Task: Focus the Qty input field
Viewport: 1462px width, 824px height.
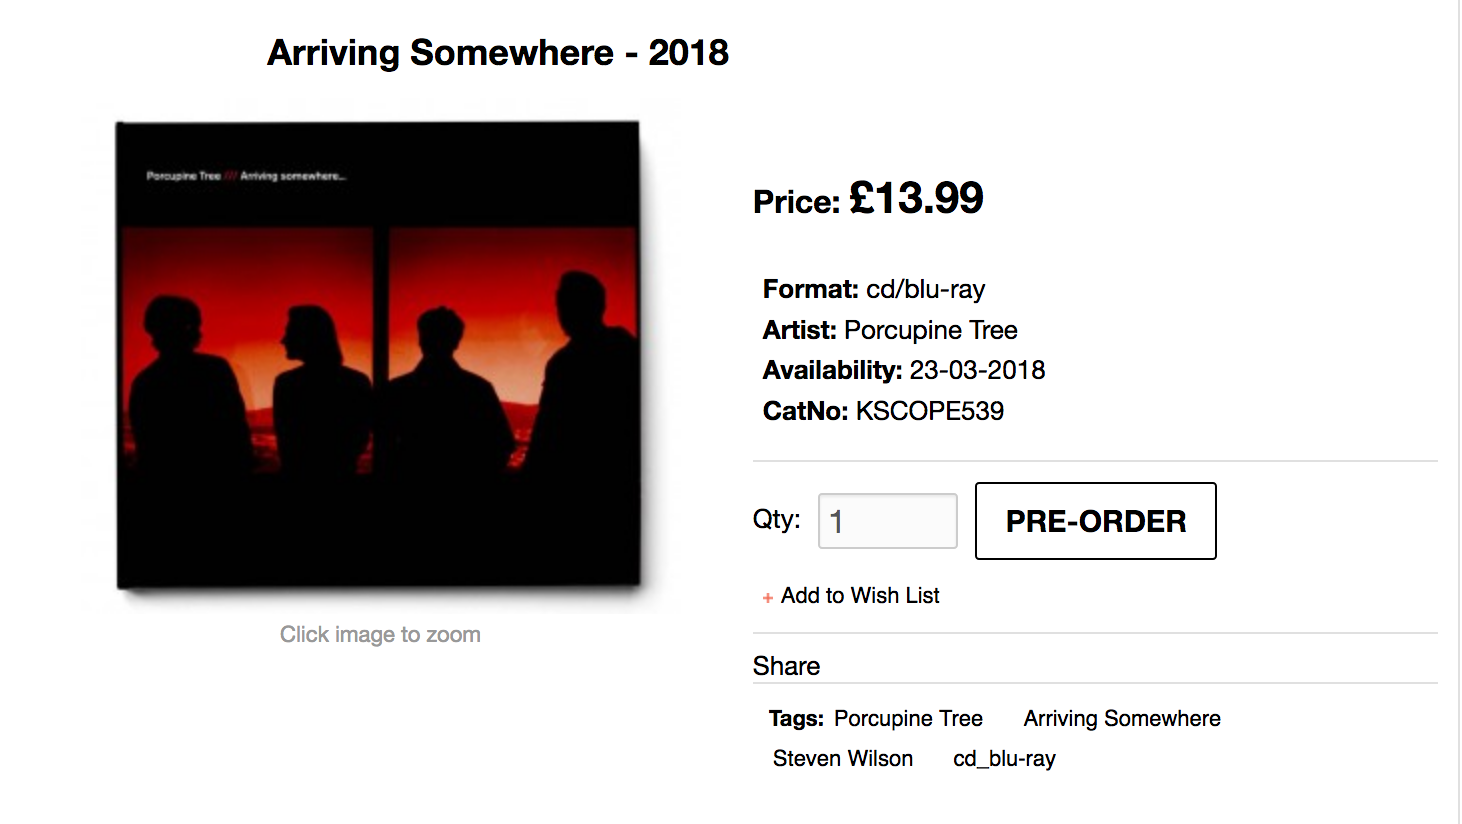Action: click(887, 521)
